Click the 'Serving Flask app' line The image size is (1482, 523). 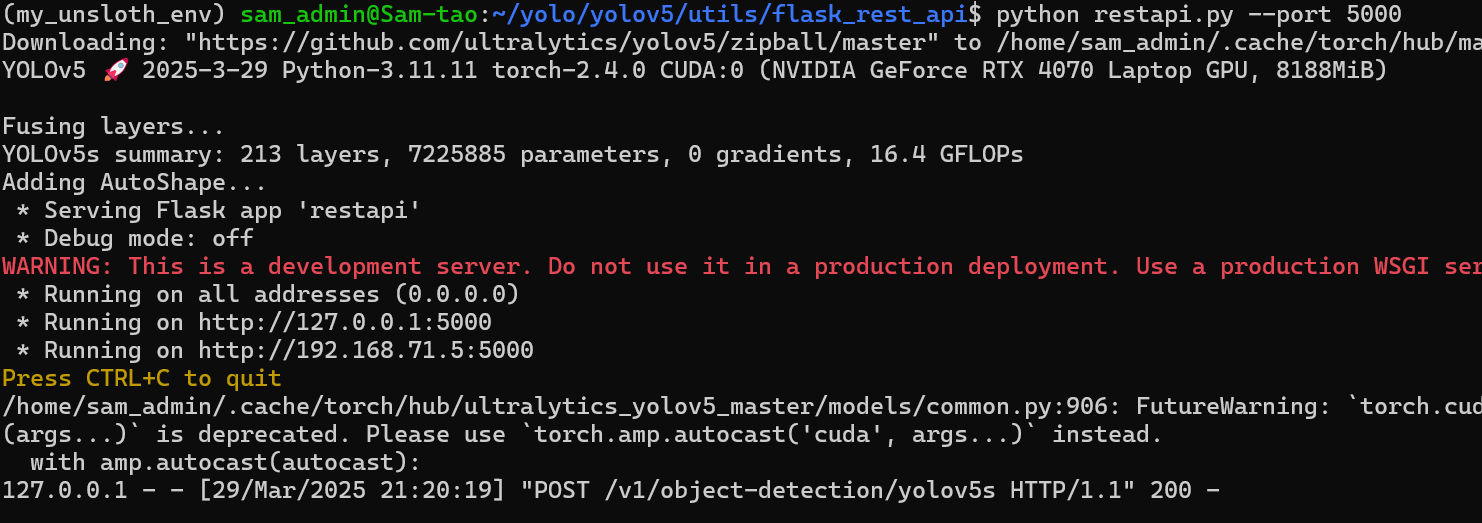(x=232, y=211)
